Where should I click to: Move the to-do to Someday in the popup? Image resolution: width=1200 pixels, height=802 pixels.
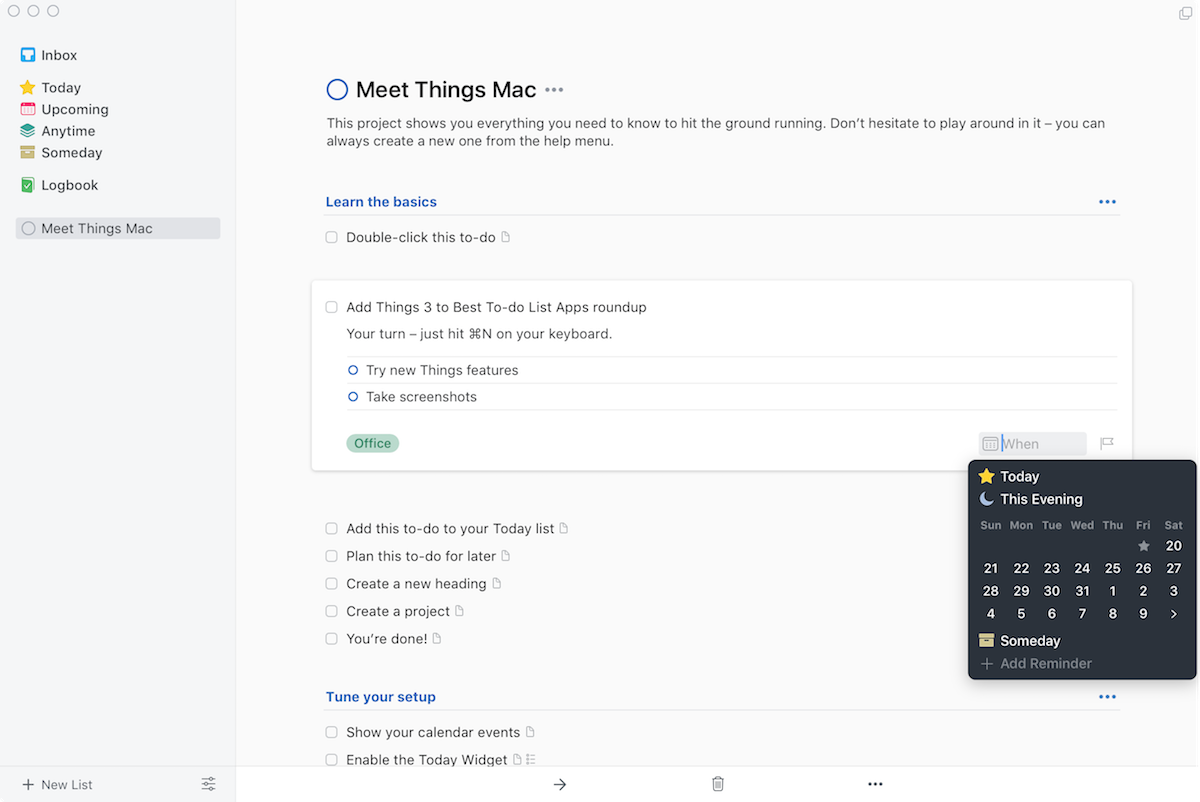(x=1030, y=640)
